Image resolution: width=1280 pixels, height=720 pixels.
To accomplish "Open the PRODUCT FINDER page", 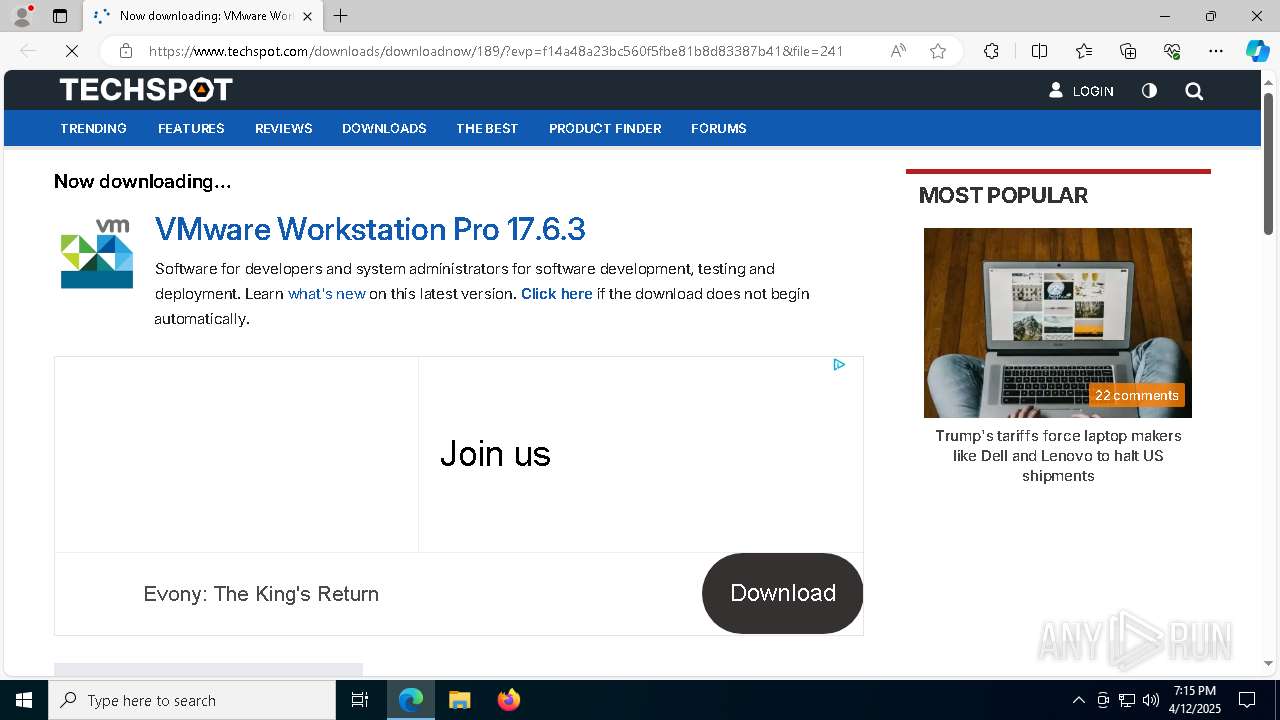I will point(605,128).
